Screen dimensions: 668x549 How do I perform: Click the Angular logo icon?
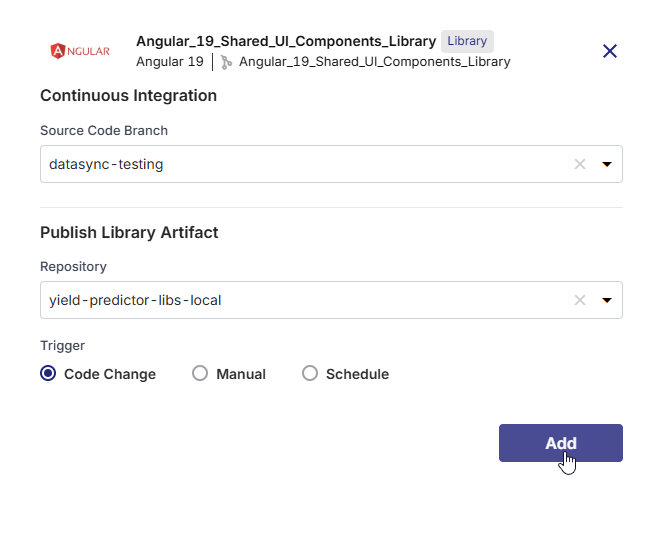(80, 51)
